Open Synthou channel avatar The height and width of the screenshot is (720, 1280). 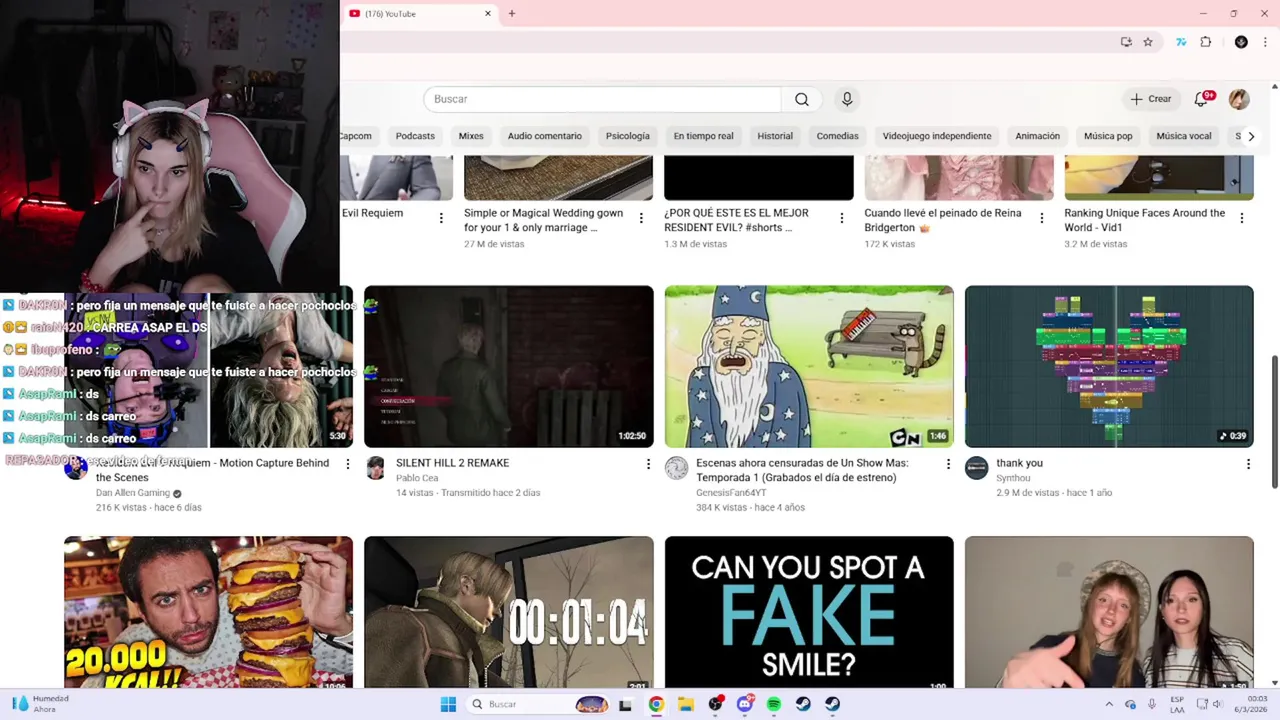coord(977,468)
